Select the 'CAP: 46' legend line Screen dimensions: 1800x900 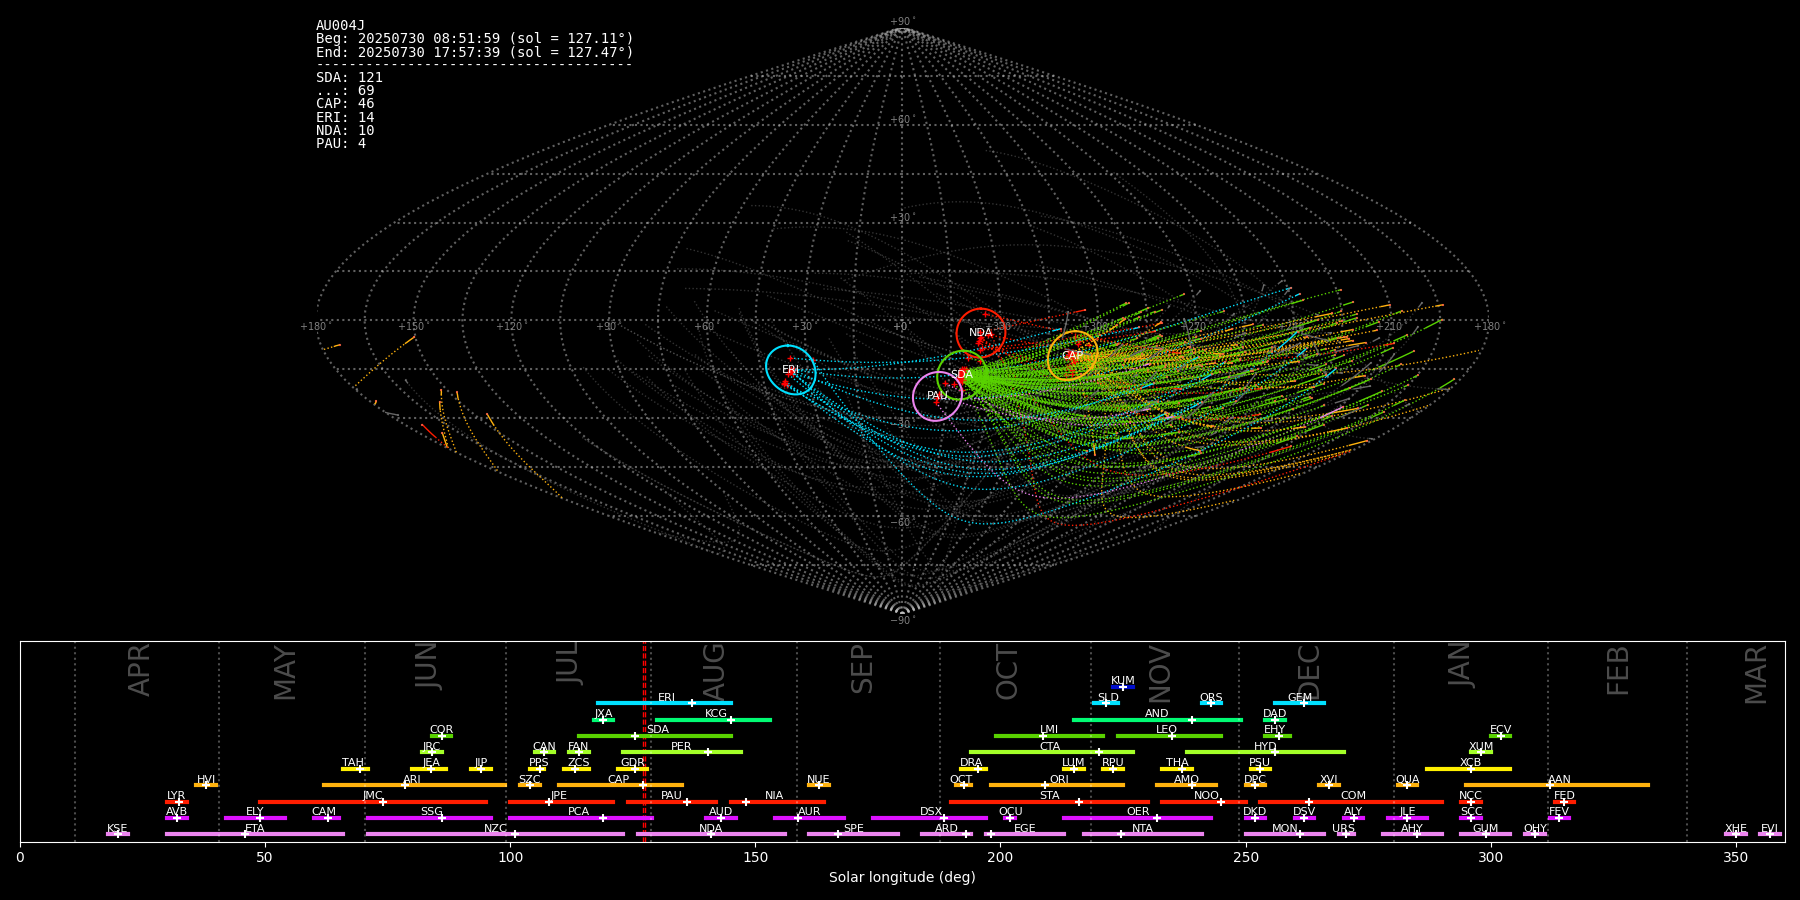(x=345, y=104)
